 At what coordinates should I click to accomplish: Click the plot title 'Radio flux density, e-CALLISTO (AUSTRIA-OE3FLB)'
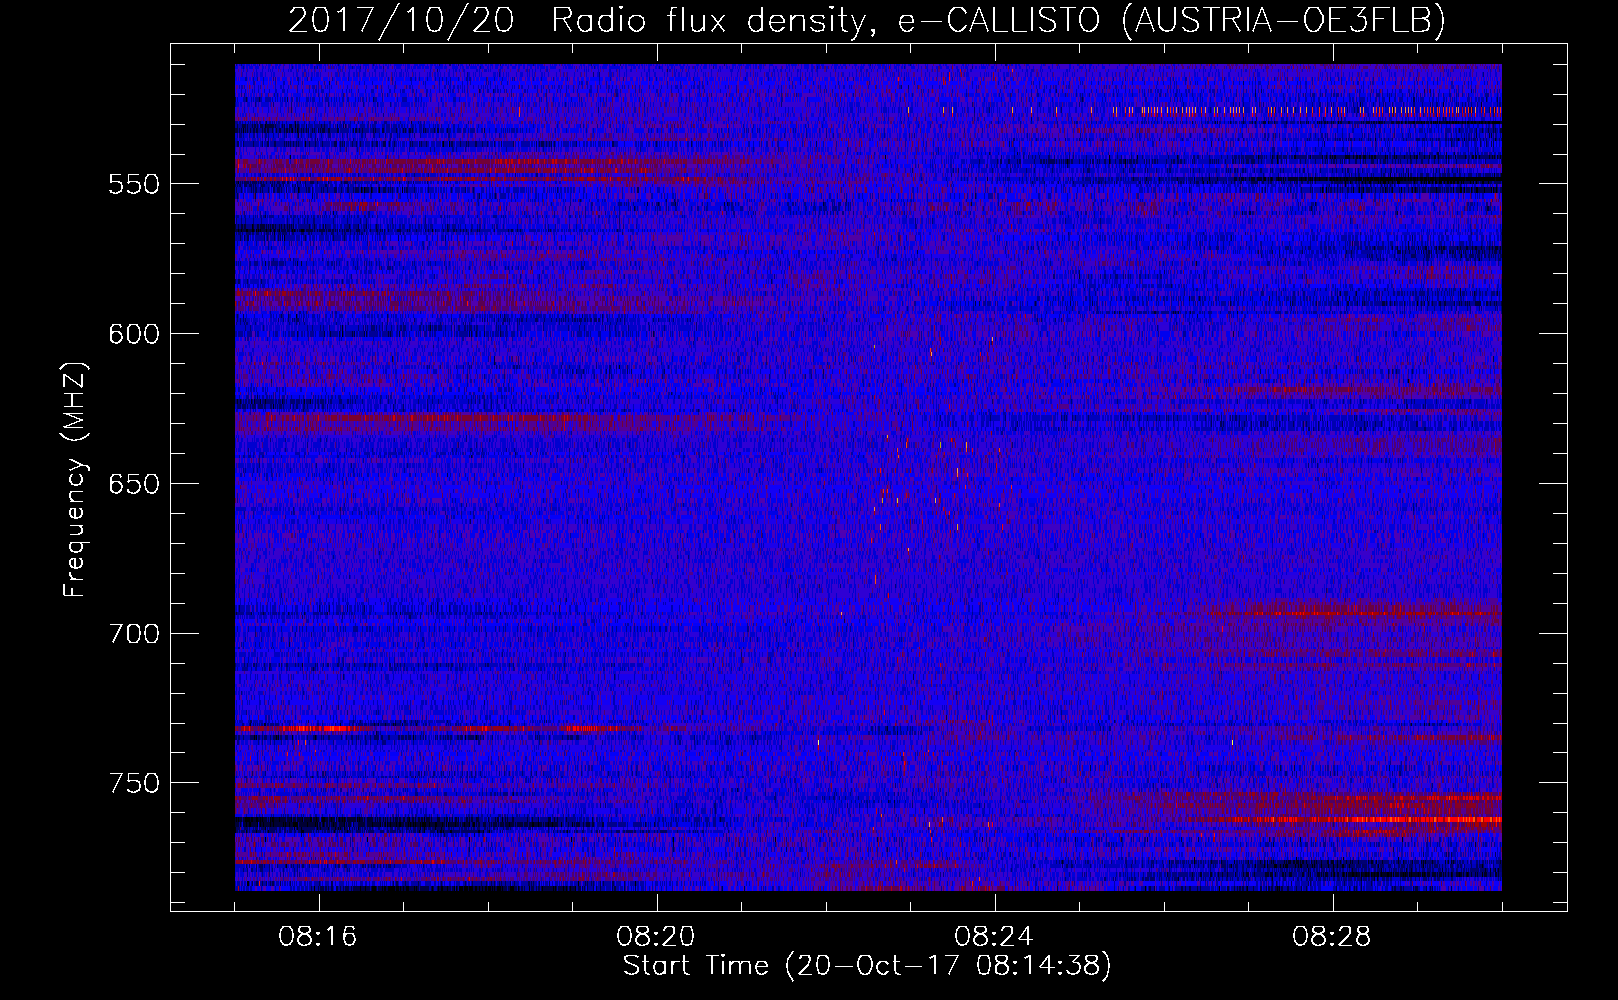click(999, 20)
